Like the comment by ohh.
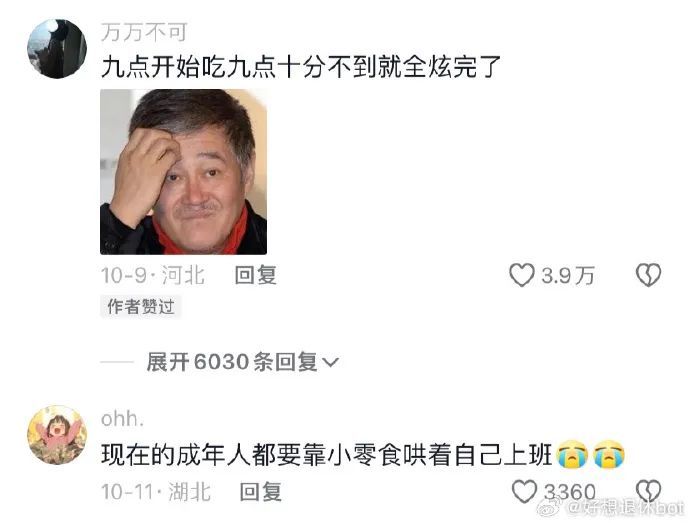 click(x=524, y=491)
